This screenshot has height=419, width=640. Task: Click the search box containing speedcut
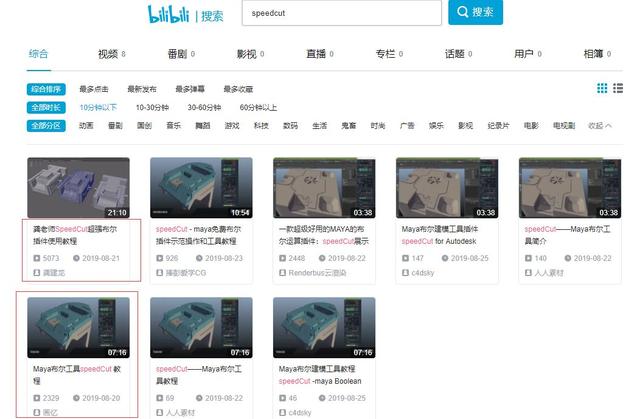coord(342,13)
